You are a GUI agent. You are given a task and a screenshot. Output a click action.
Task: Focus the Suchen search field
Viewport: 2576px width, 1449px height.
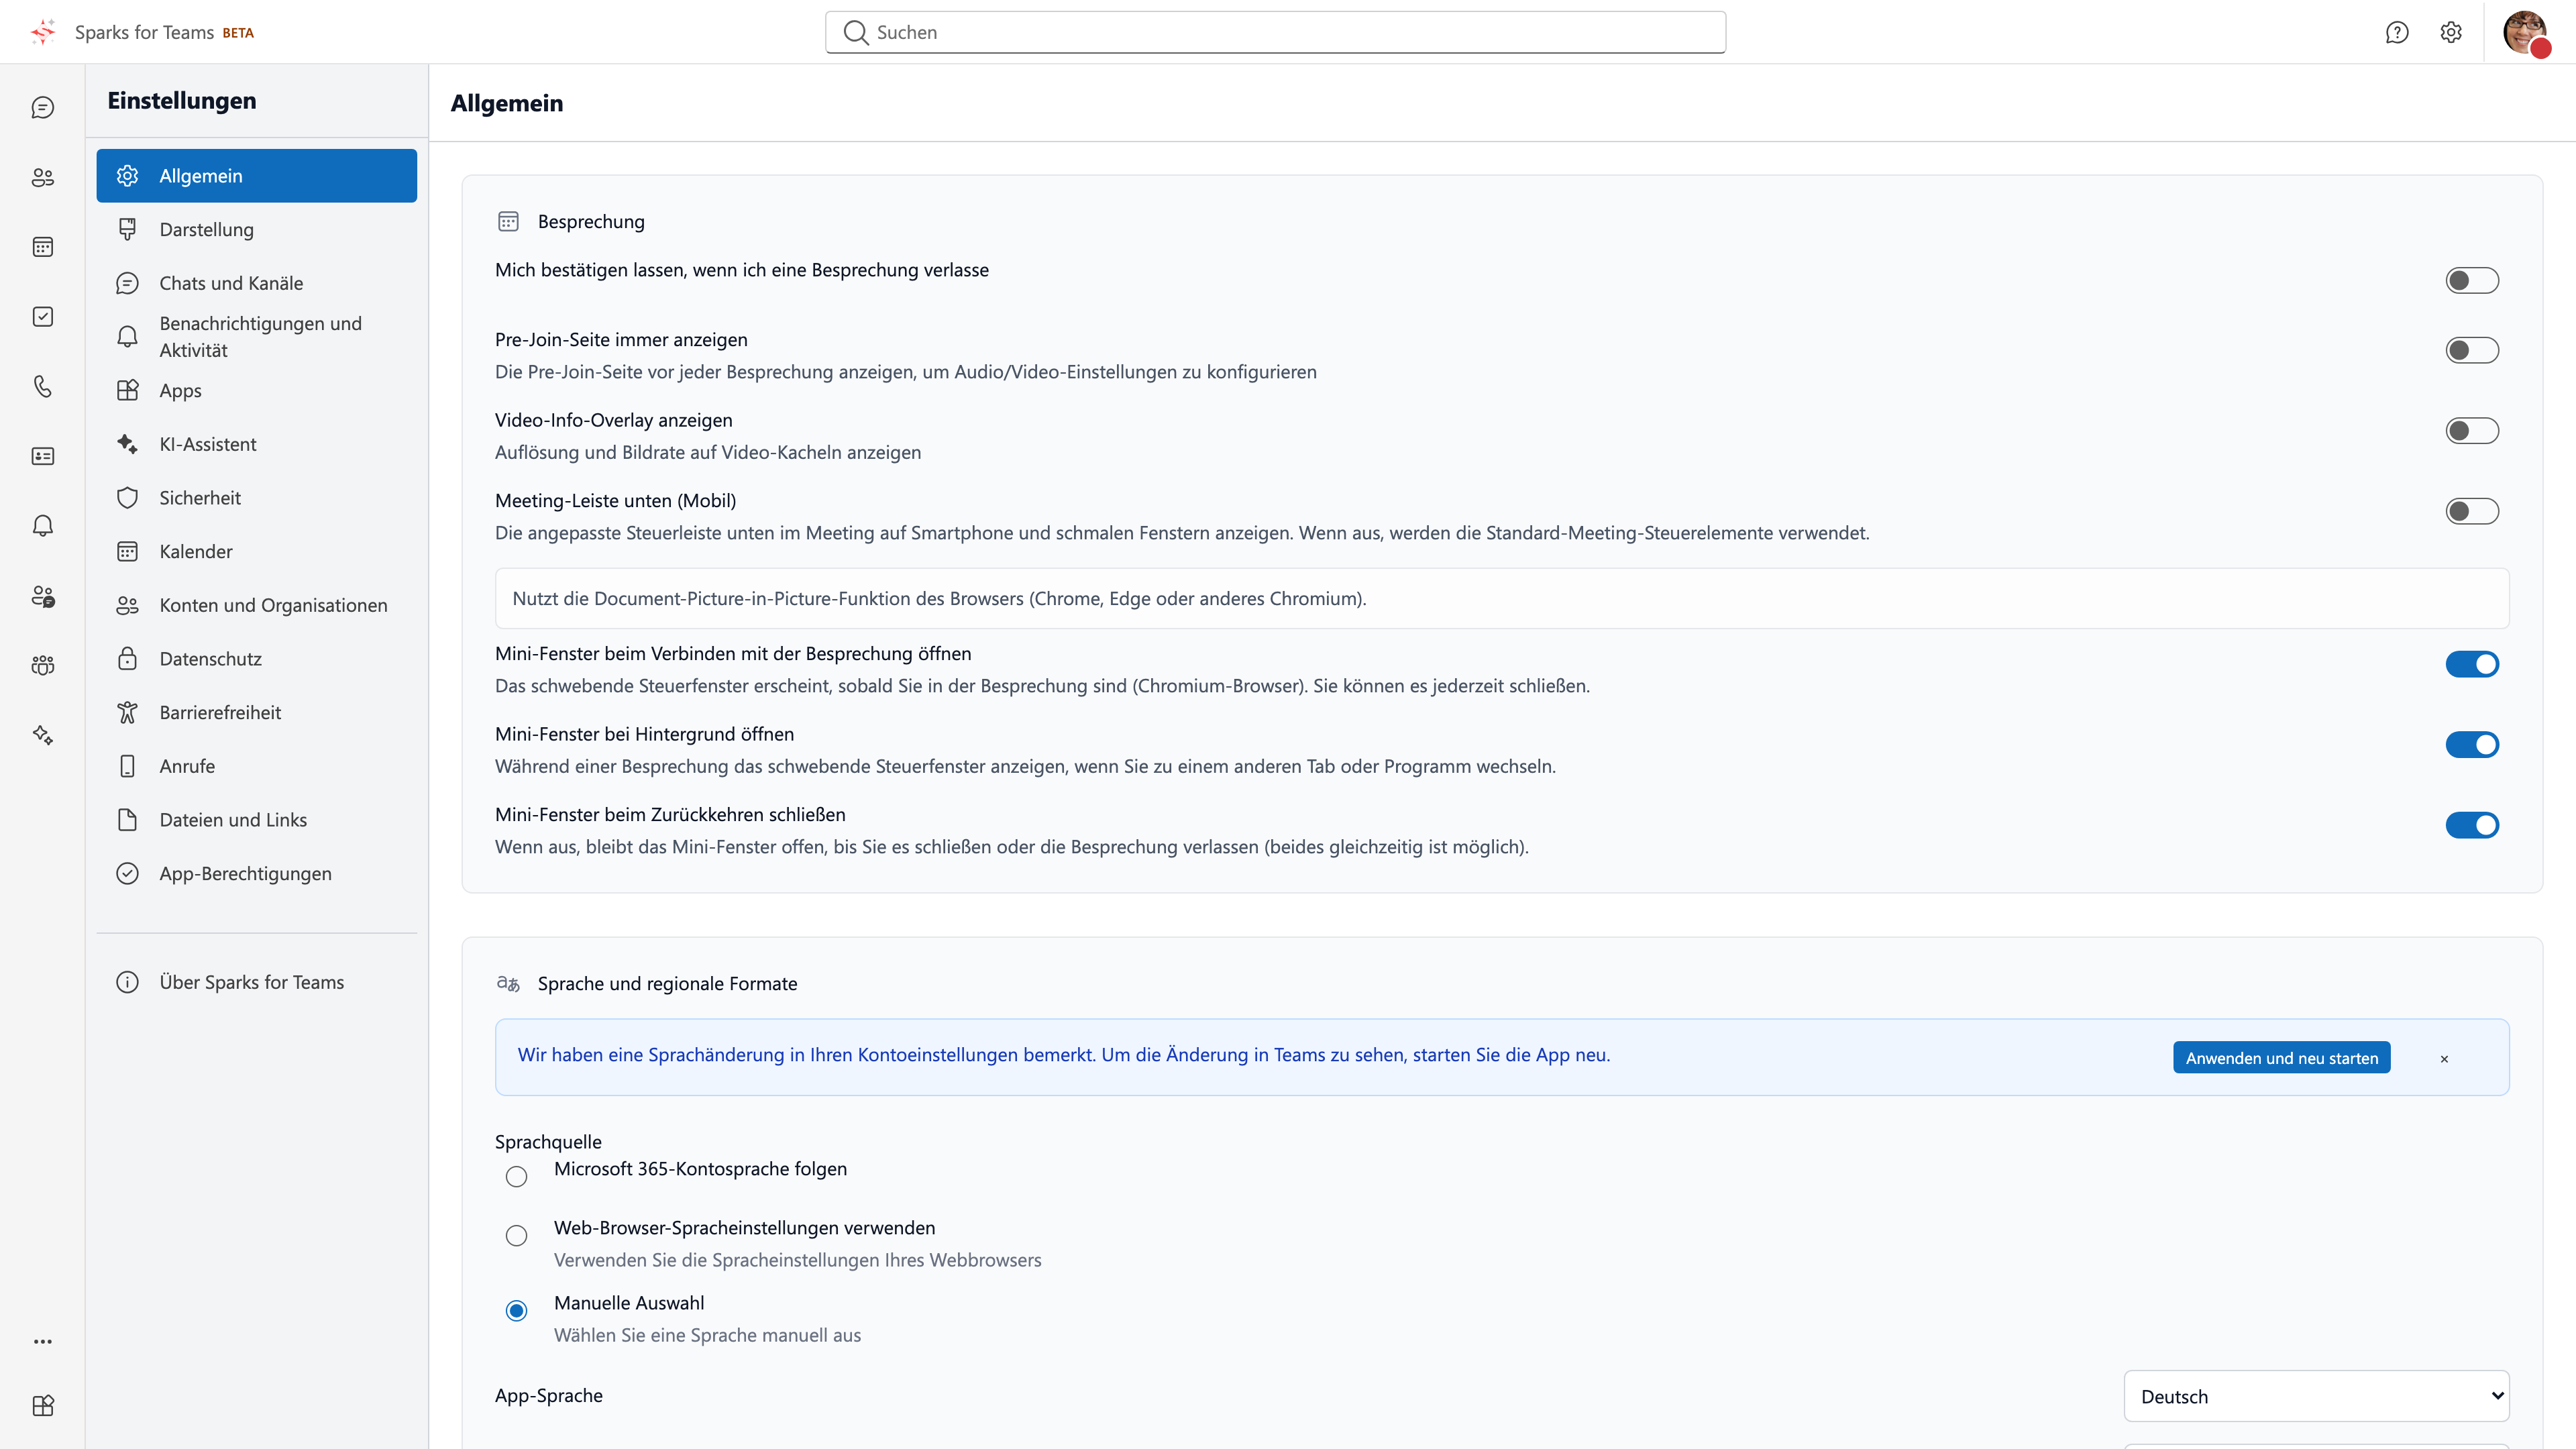pos(1275,32)
